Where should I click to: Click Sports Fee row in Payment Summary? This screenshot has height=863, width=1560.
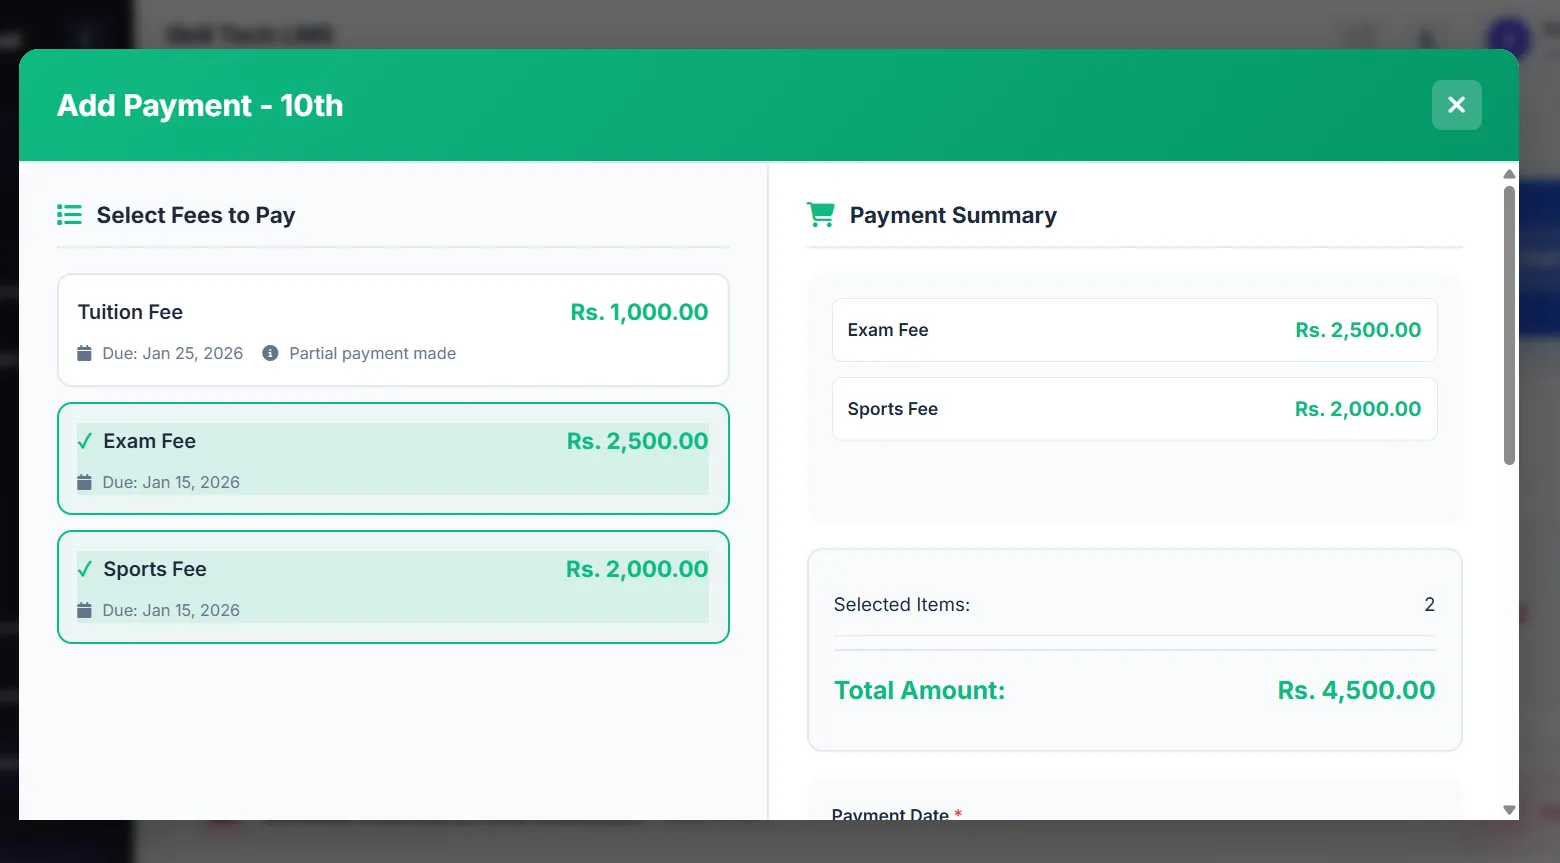pos(1134,409)
